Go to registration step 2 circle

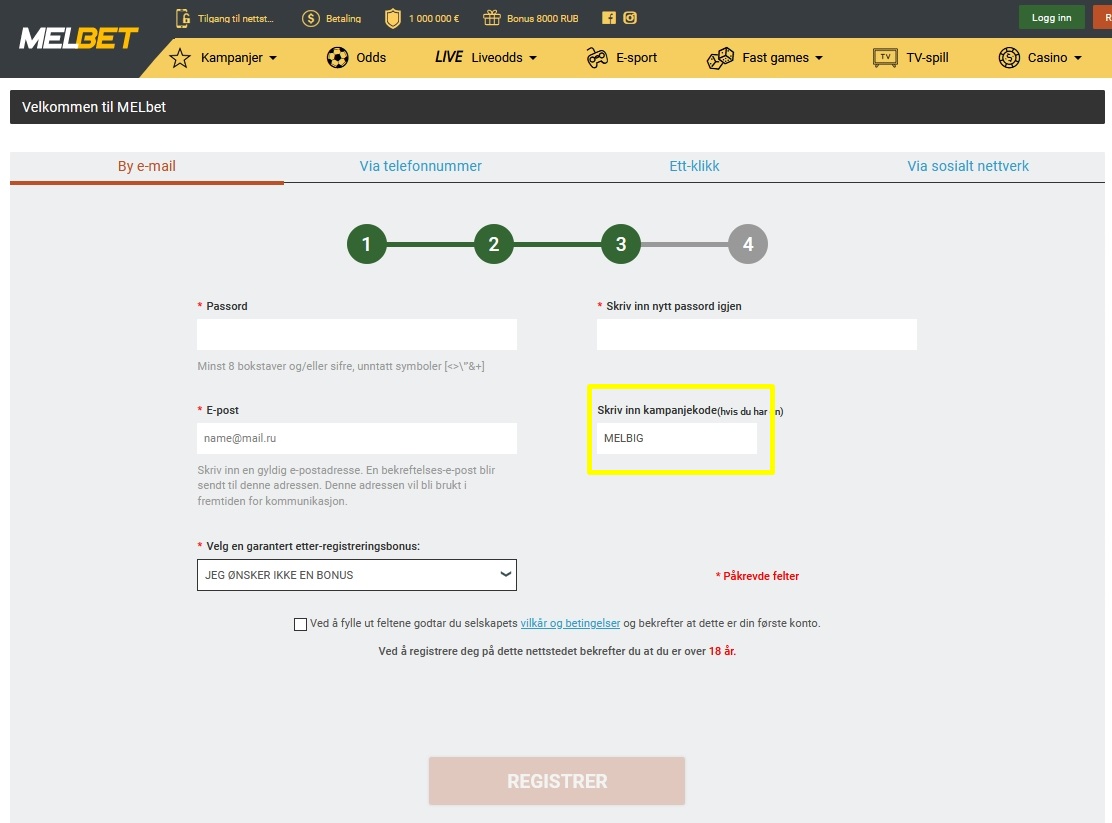(x=494, y=244)
